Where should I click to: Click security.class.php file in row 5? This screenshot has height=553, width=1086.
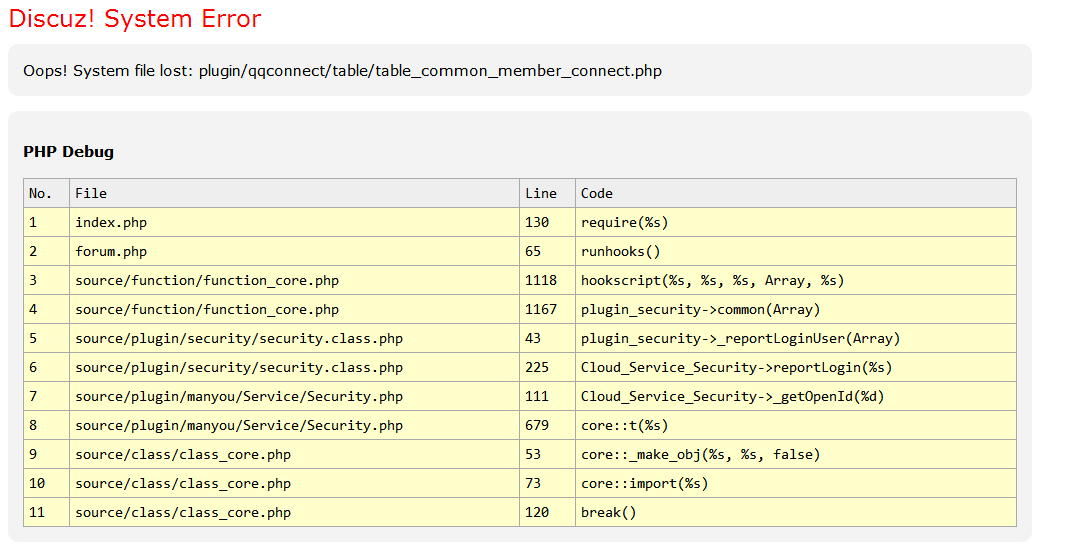coord(294,339)
